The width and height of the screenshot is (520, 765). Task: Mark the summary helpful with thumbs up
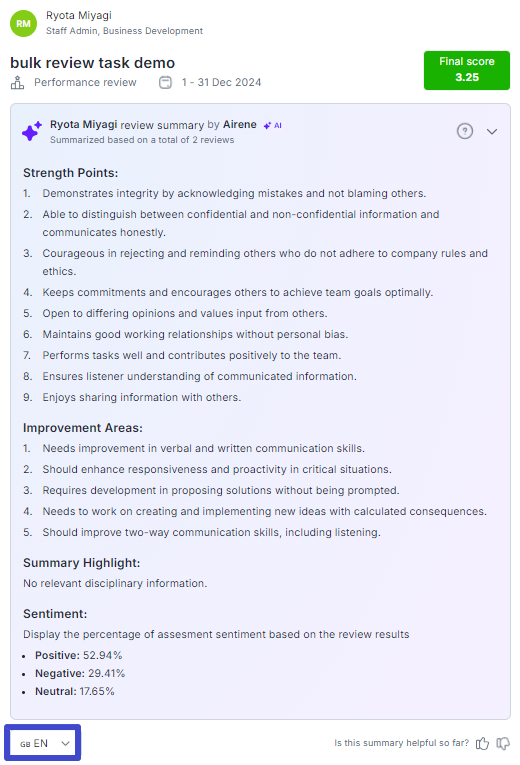click(x=482, y=743)
